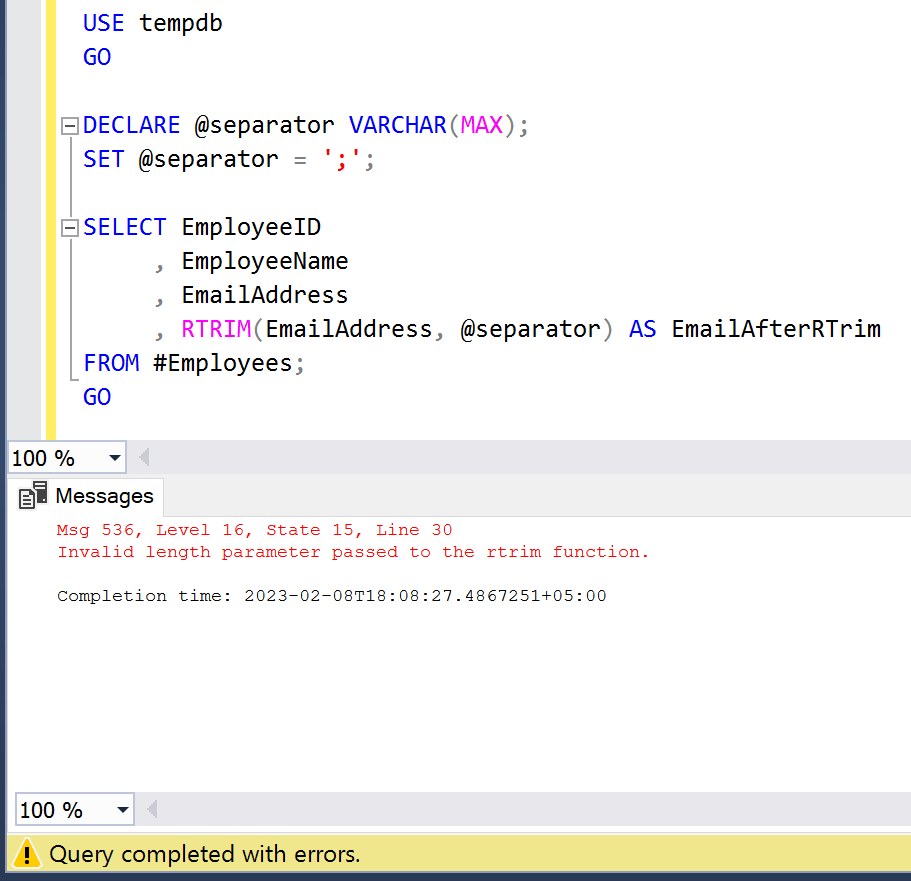Open the Messages pane zoom level dropdown
This screenshot has width=911, height=881.
[123, 810]
